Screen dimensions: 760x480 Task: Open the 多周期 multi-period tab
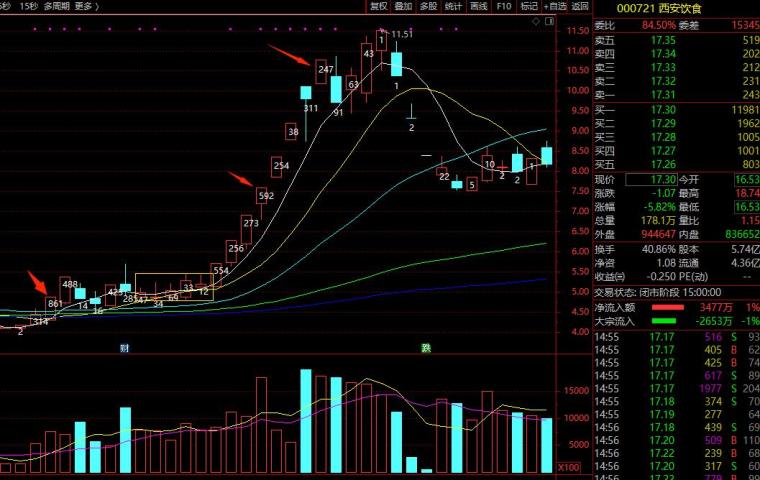pyautogui.click(x=57, y=6)
